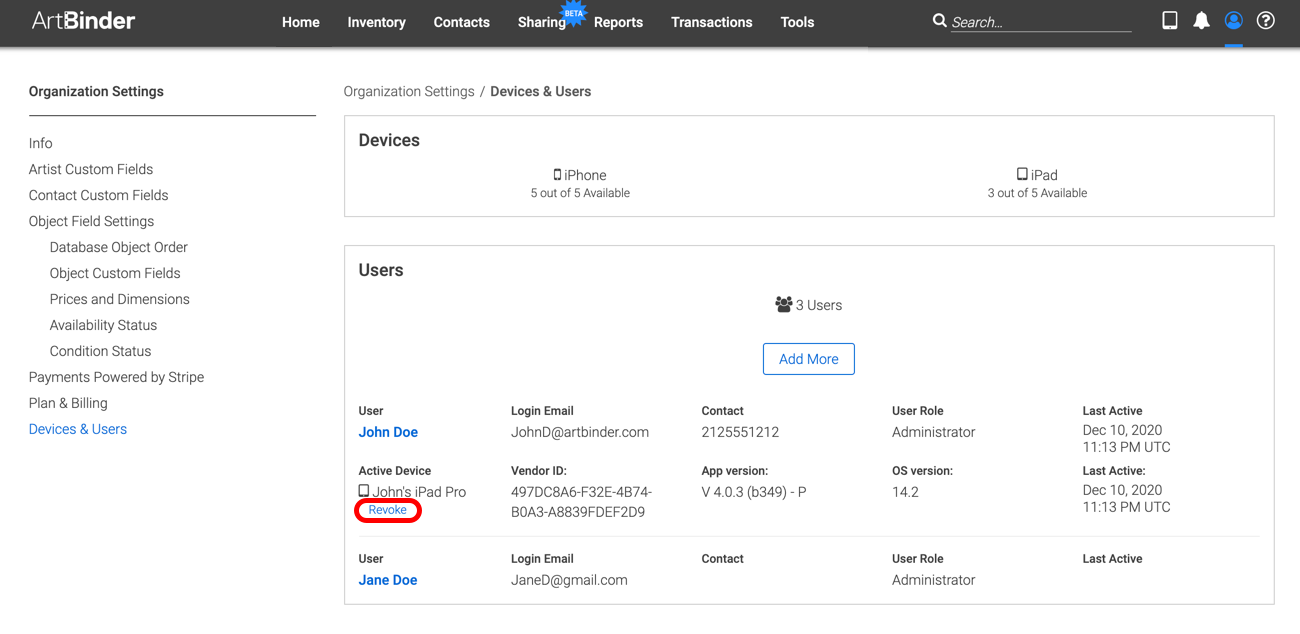Open the Sharing beta menu

tap(542, 22)
